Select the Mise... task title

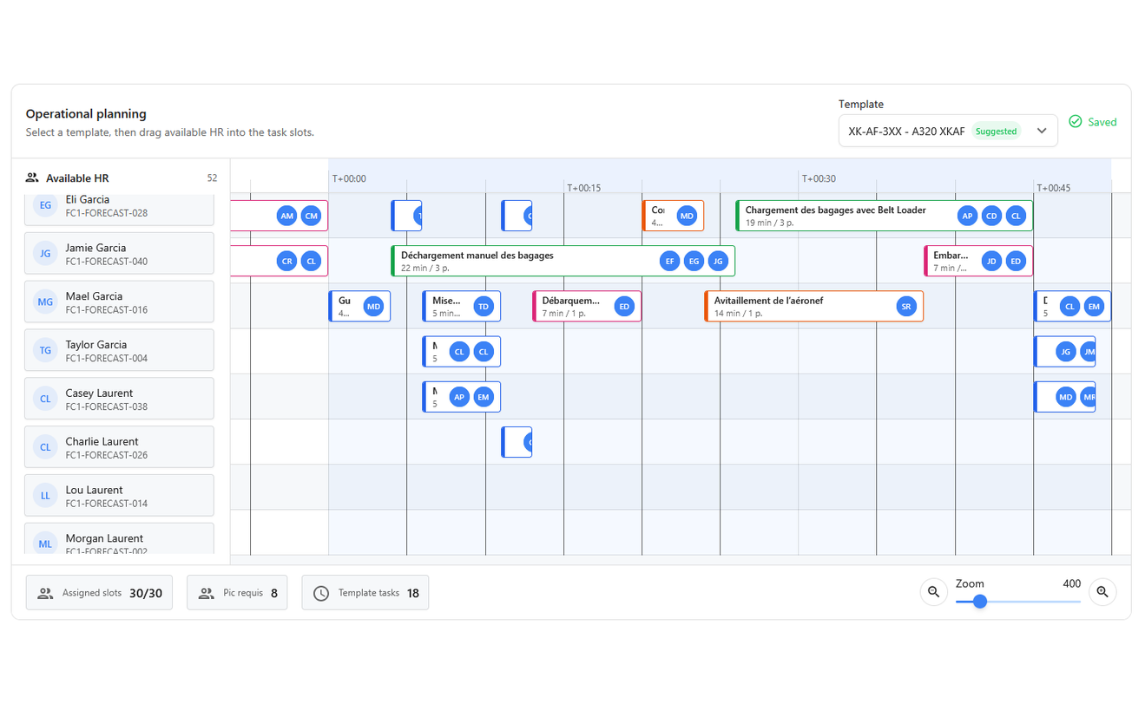point(446,300)
